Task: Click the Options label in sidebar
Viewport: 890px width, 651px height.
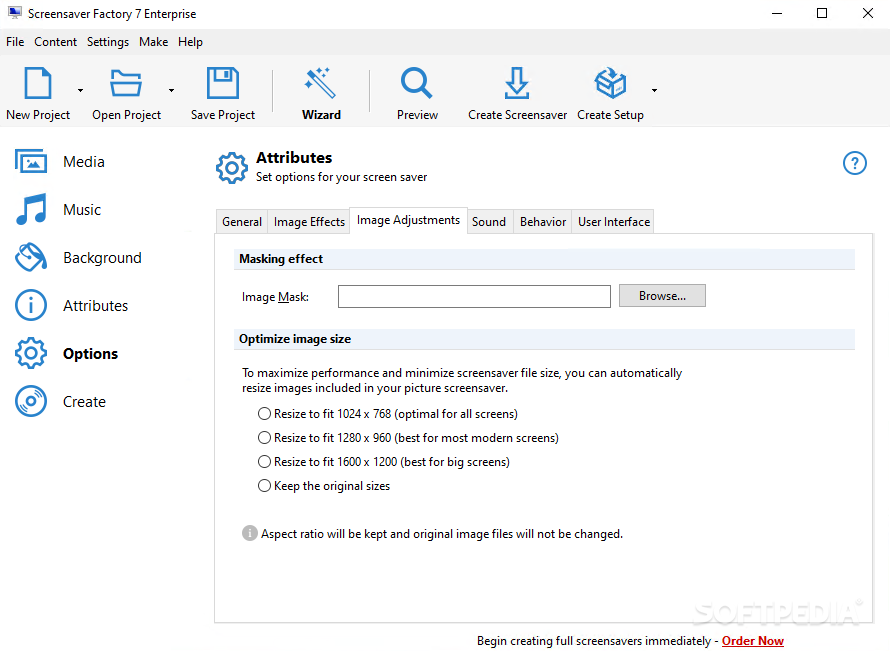Action: [91, 354]
